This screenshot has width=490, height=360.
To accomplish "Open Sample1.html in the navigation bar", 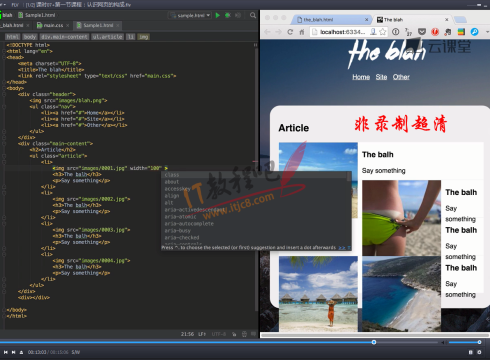I will pos(37,15).
